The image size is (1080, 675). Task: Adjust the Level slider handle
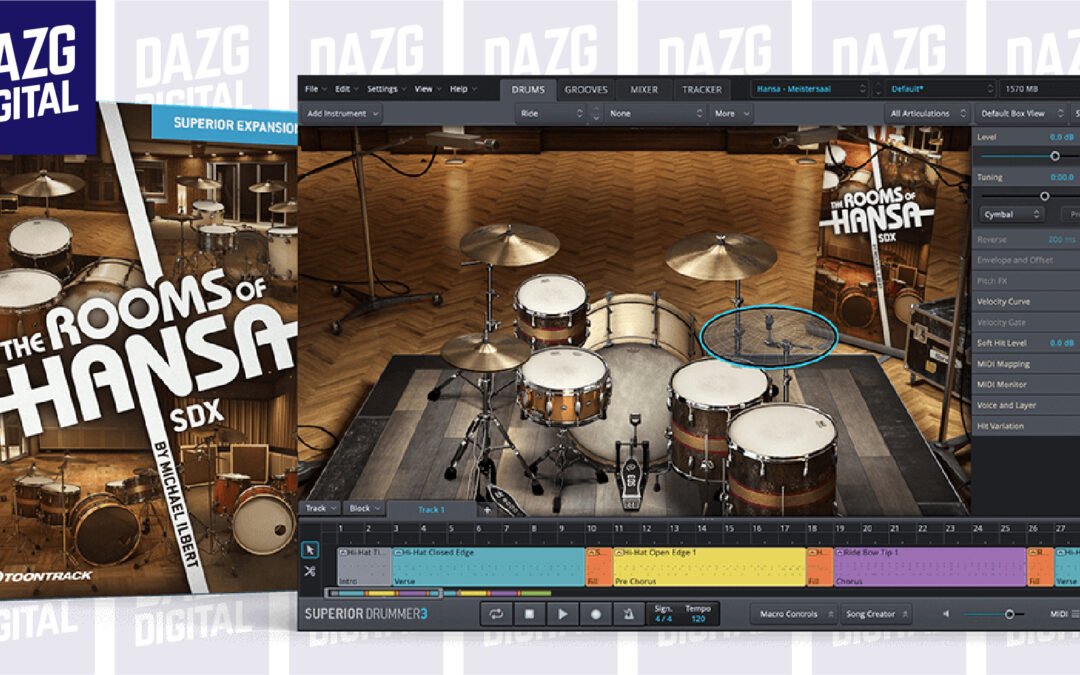[1055, 156]
